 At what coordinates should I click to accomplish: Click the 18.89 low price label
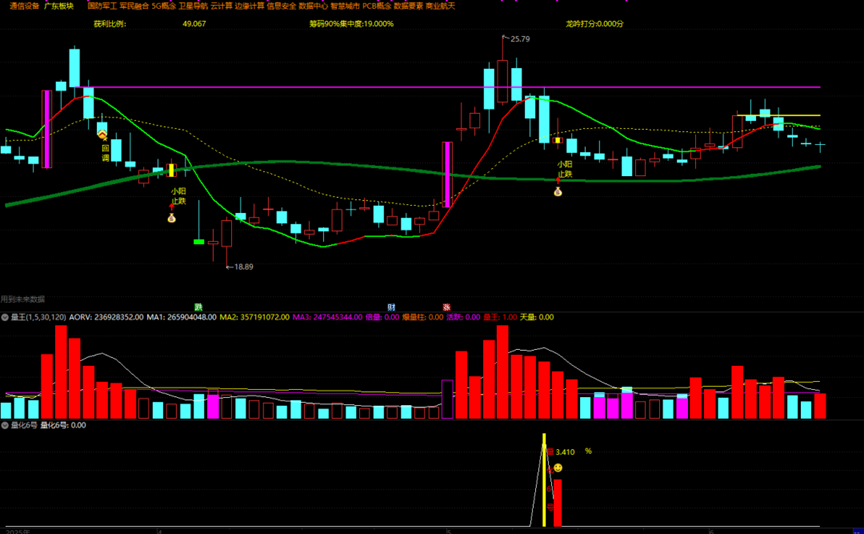[241, 267]
